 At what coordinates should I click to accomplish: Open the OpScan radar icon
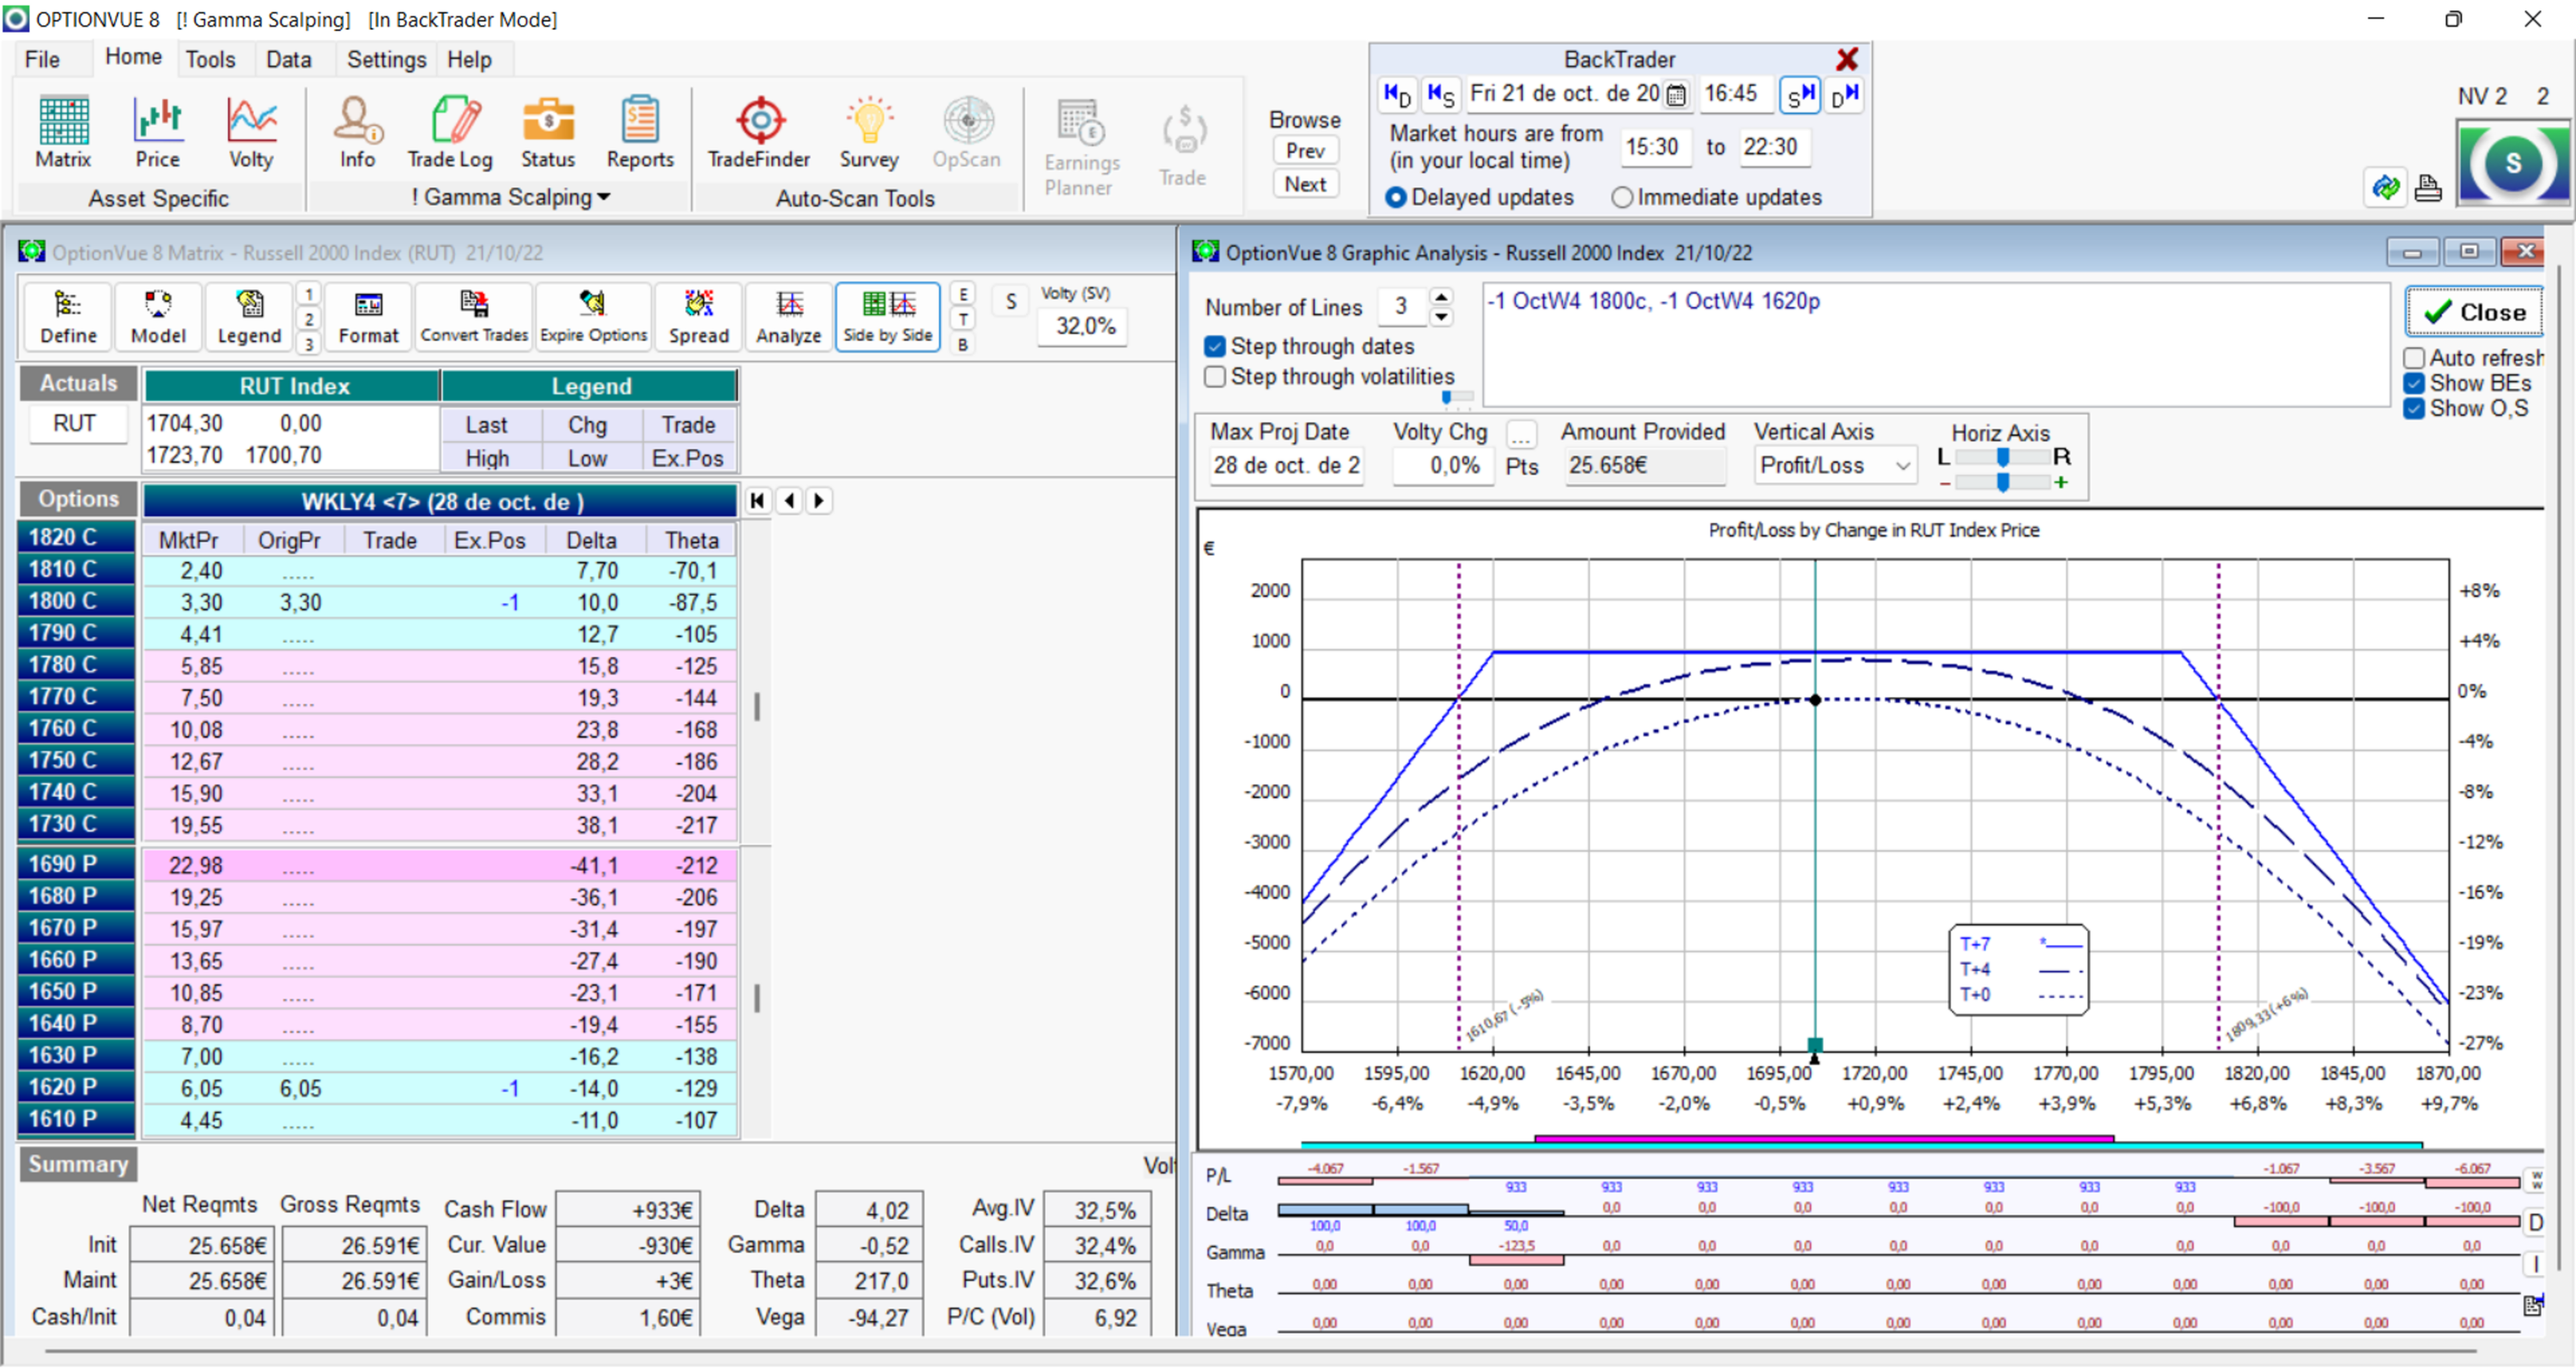(967, 133)
